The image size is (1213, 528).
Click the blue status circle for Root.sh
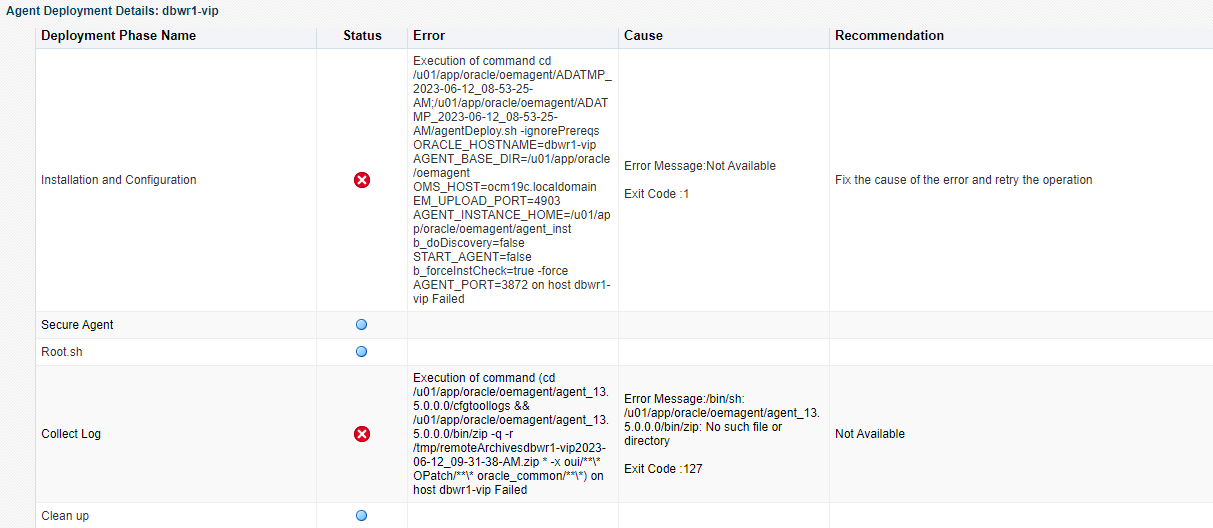click(x=362, y=352)
